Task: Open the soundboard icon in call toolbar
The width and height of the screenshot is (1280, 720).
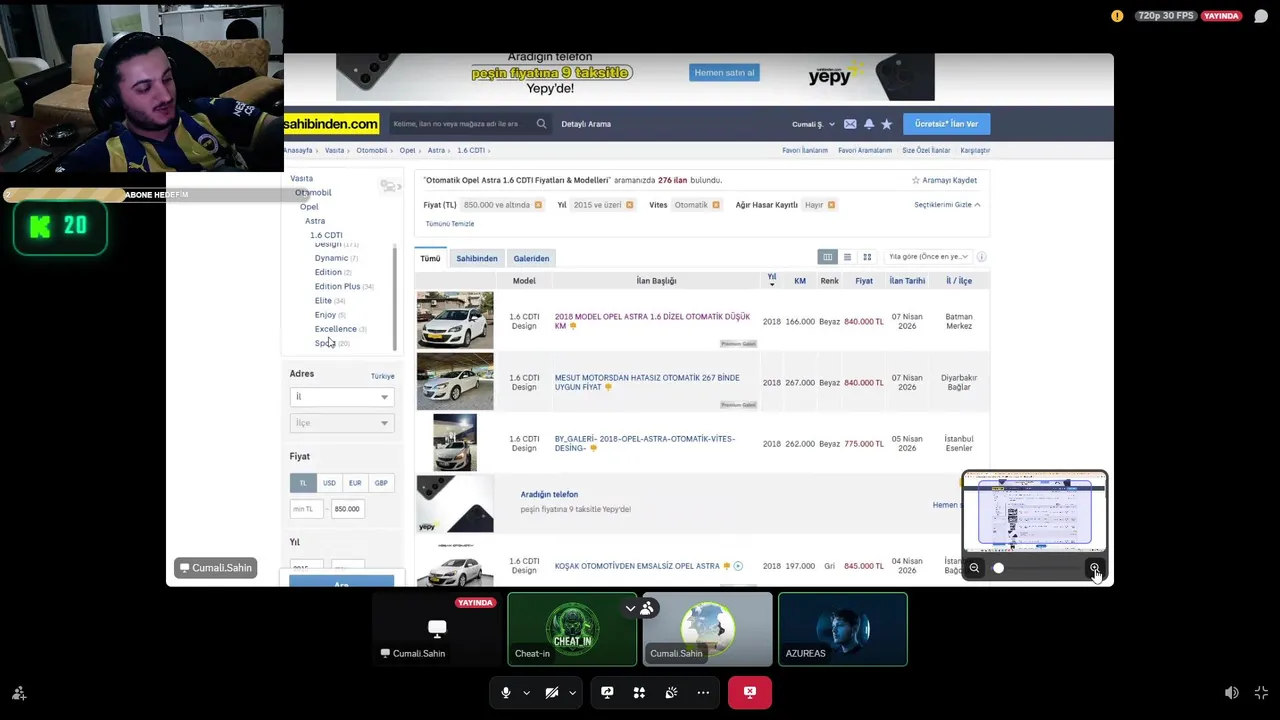Action: pyautogui.click(x=671, y=692)
